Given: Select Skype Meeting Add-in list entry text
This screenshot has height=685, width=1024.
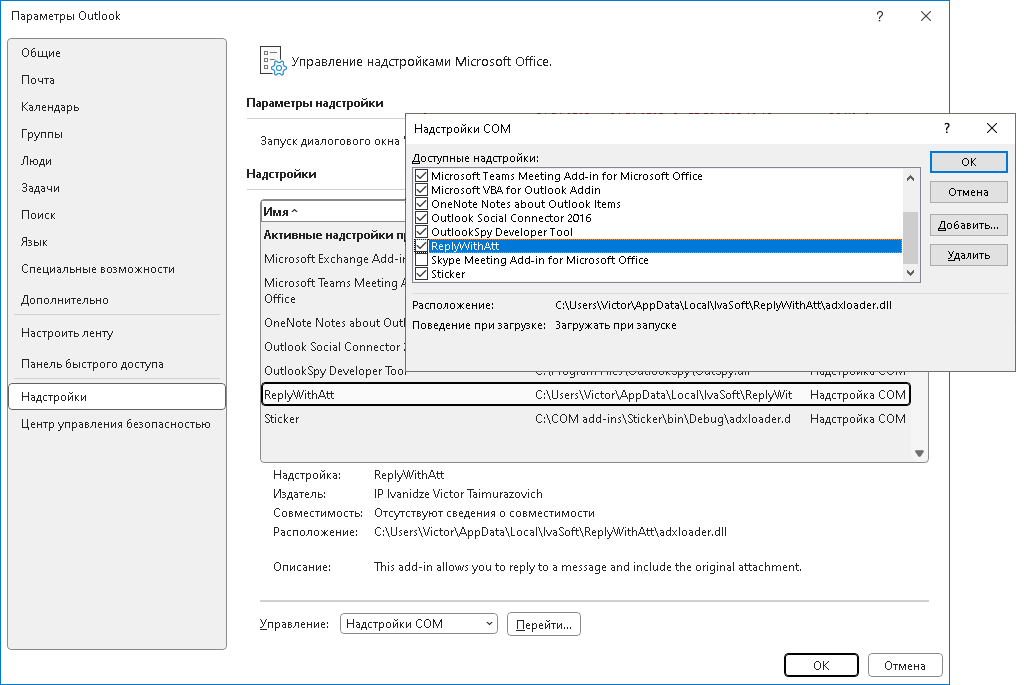Looking at the screenshot, I should click(x=539, y=260).
